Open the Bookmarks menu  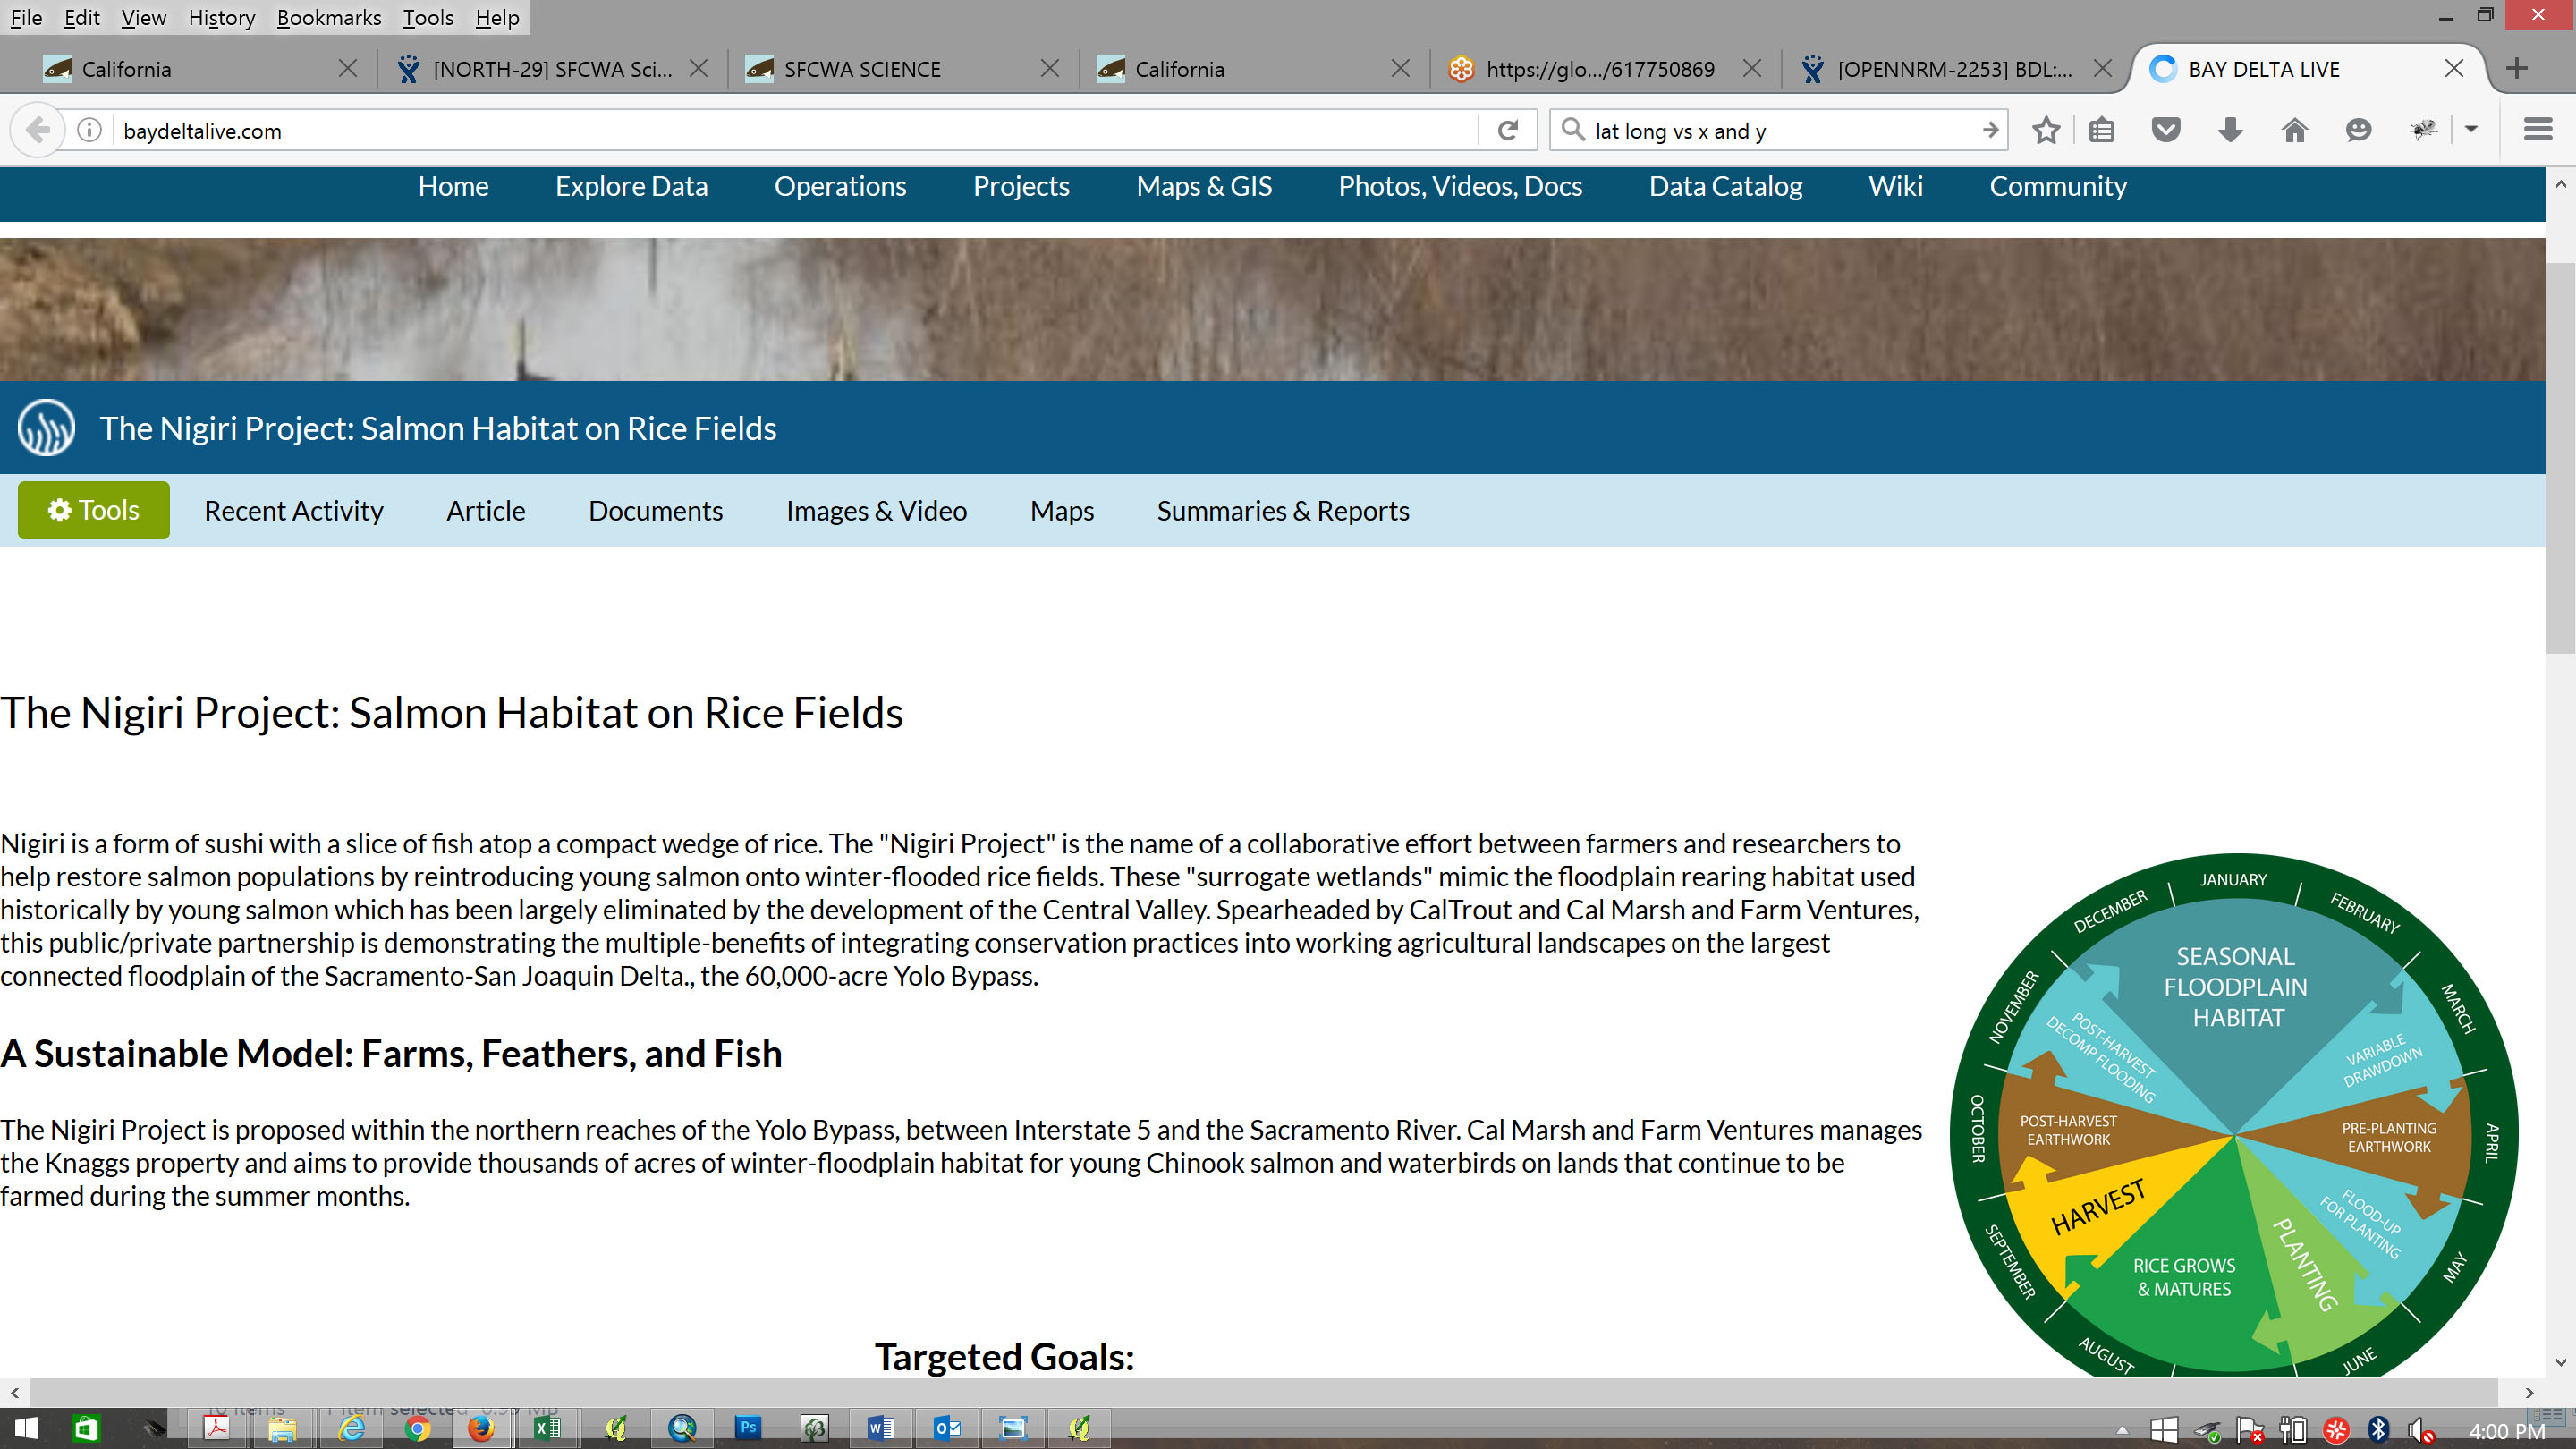[329, 17]
